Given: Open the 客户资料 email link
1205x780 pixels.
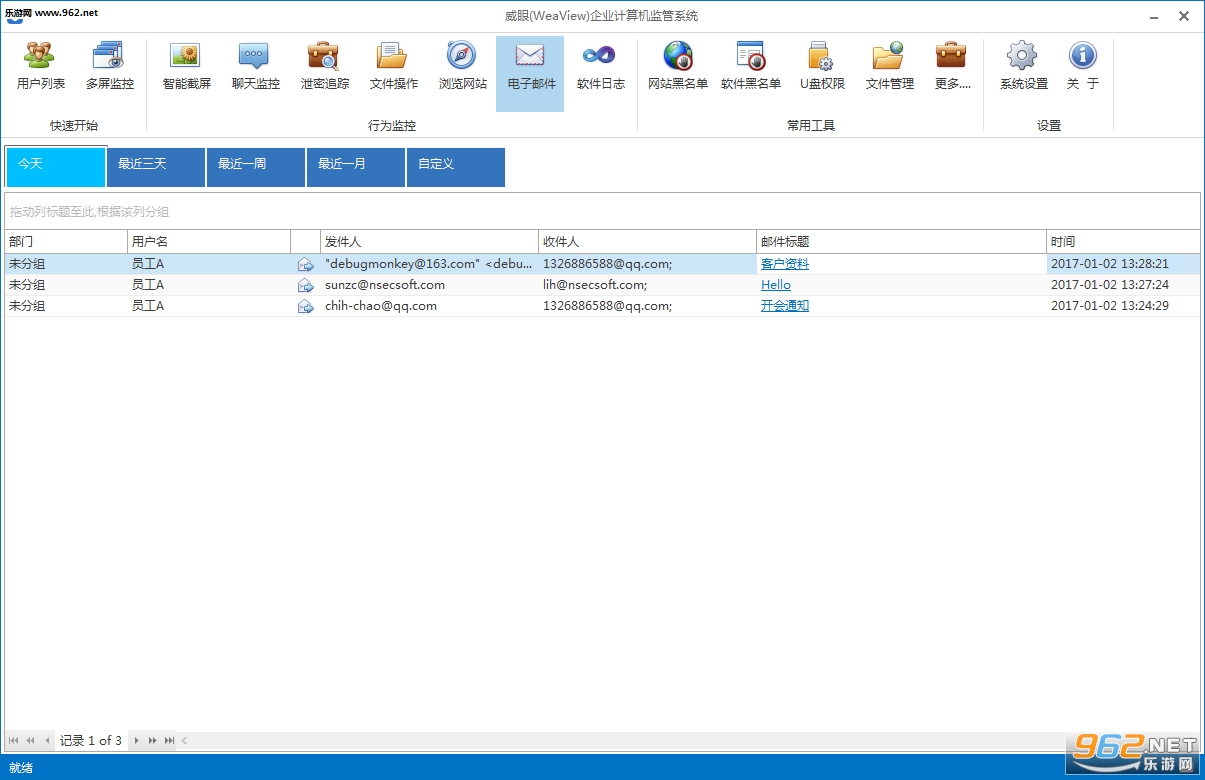Looking at the screenshot, I should [x=784, y=264].
